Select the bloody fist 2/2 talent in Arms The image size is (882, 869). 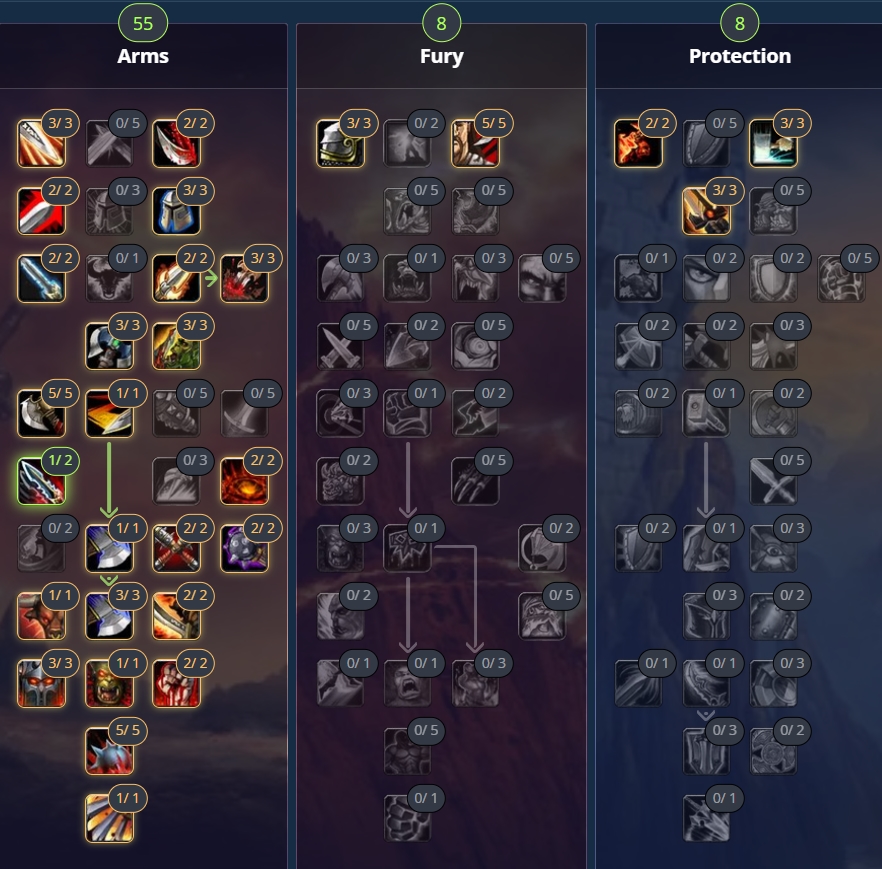tap(177, 683)
